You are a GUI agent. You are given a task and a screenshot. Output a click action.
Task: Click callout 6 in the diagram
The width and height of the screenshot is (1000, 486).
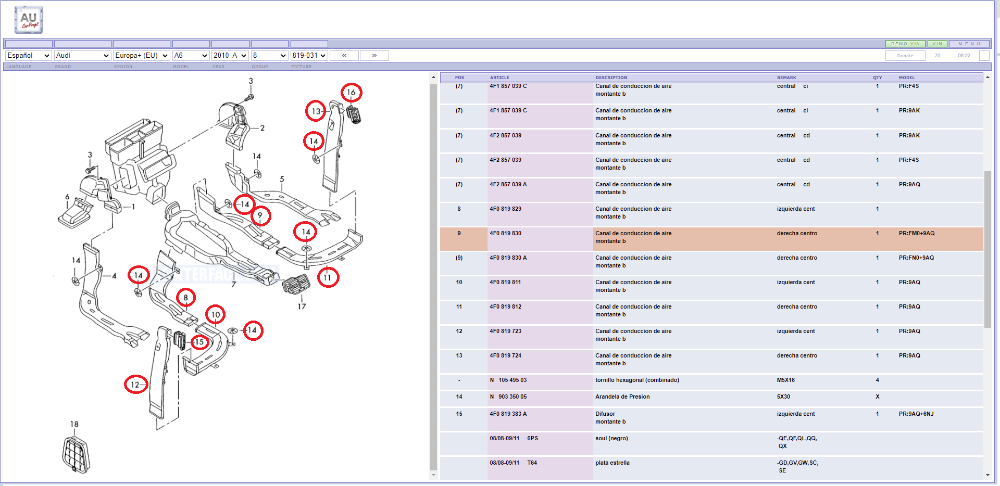coord(68,197)
